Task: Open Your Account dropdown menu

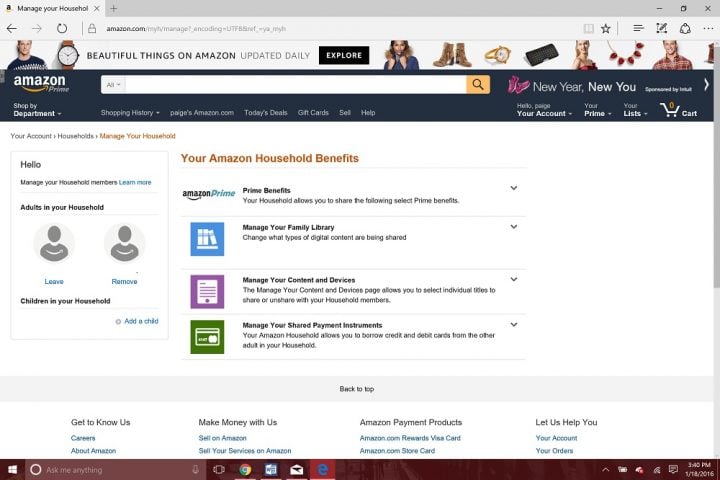Action: pyautogui.click(x=544, y=110)
